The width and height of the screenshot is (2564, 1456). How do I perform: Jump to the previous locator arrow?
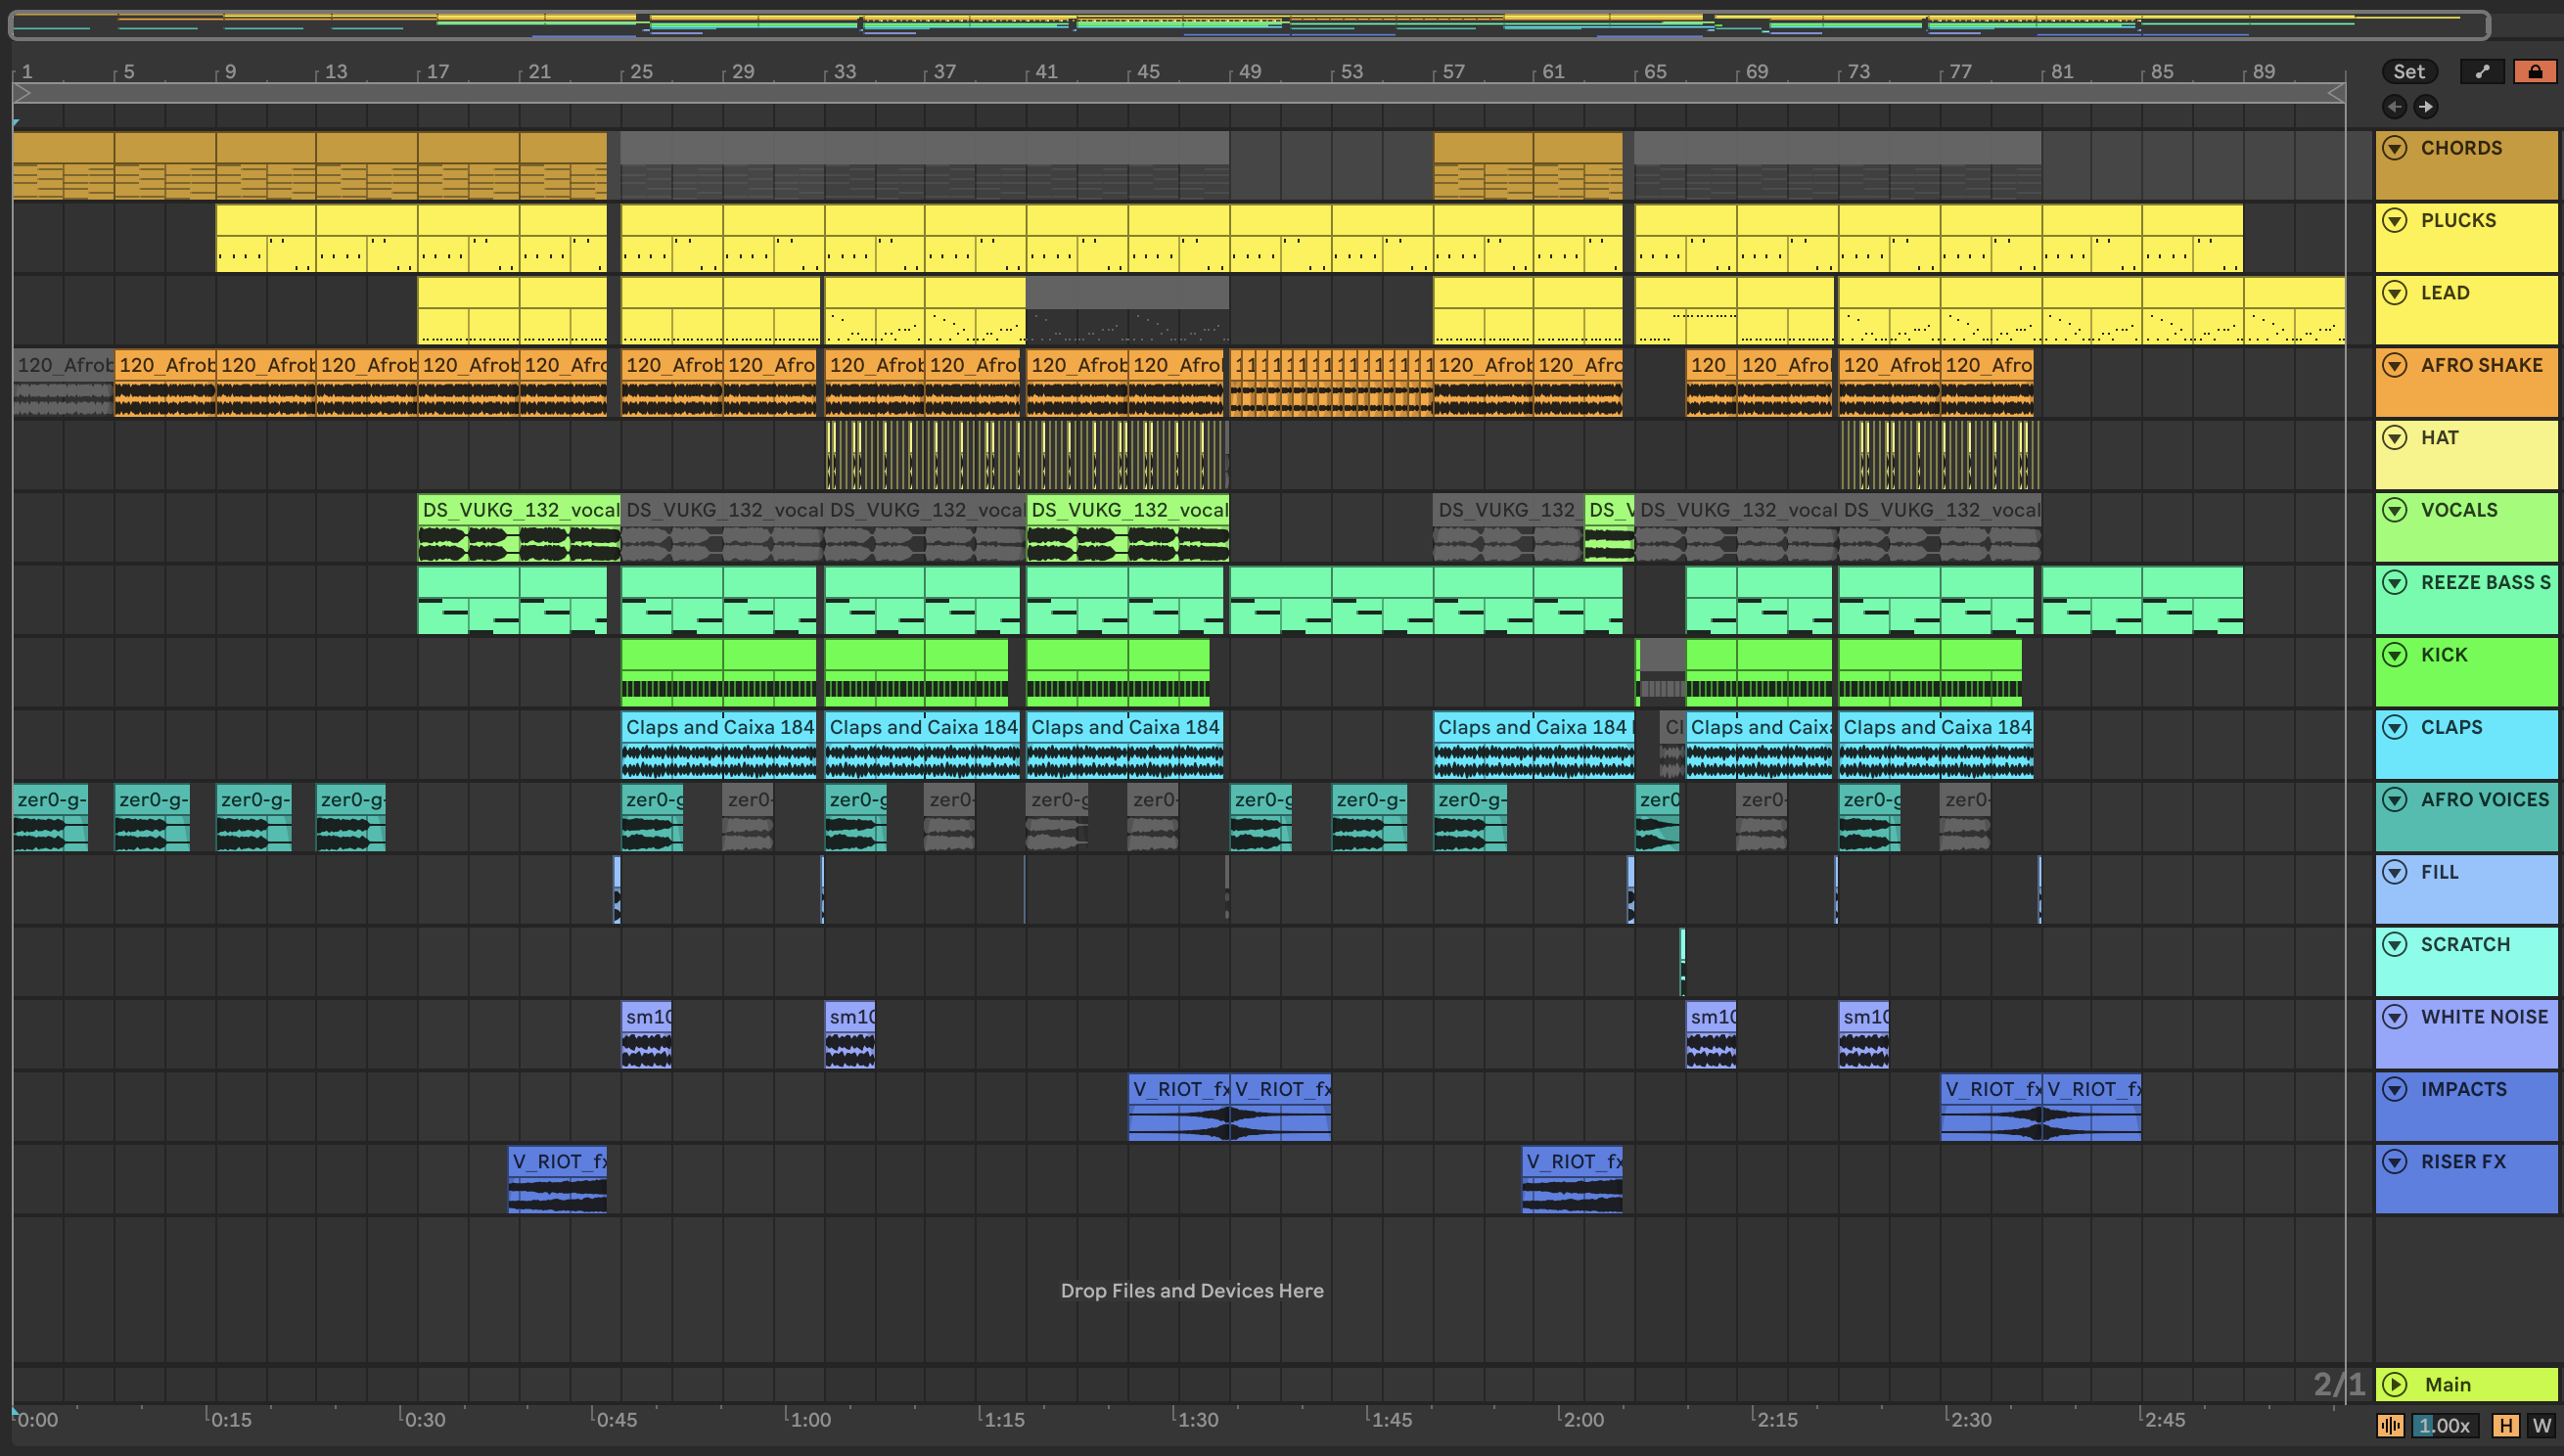point(2394,106)
